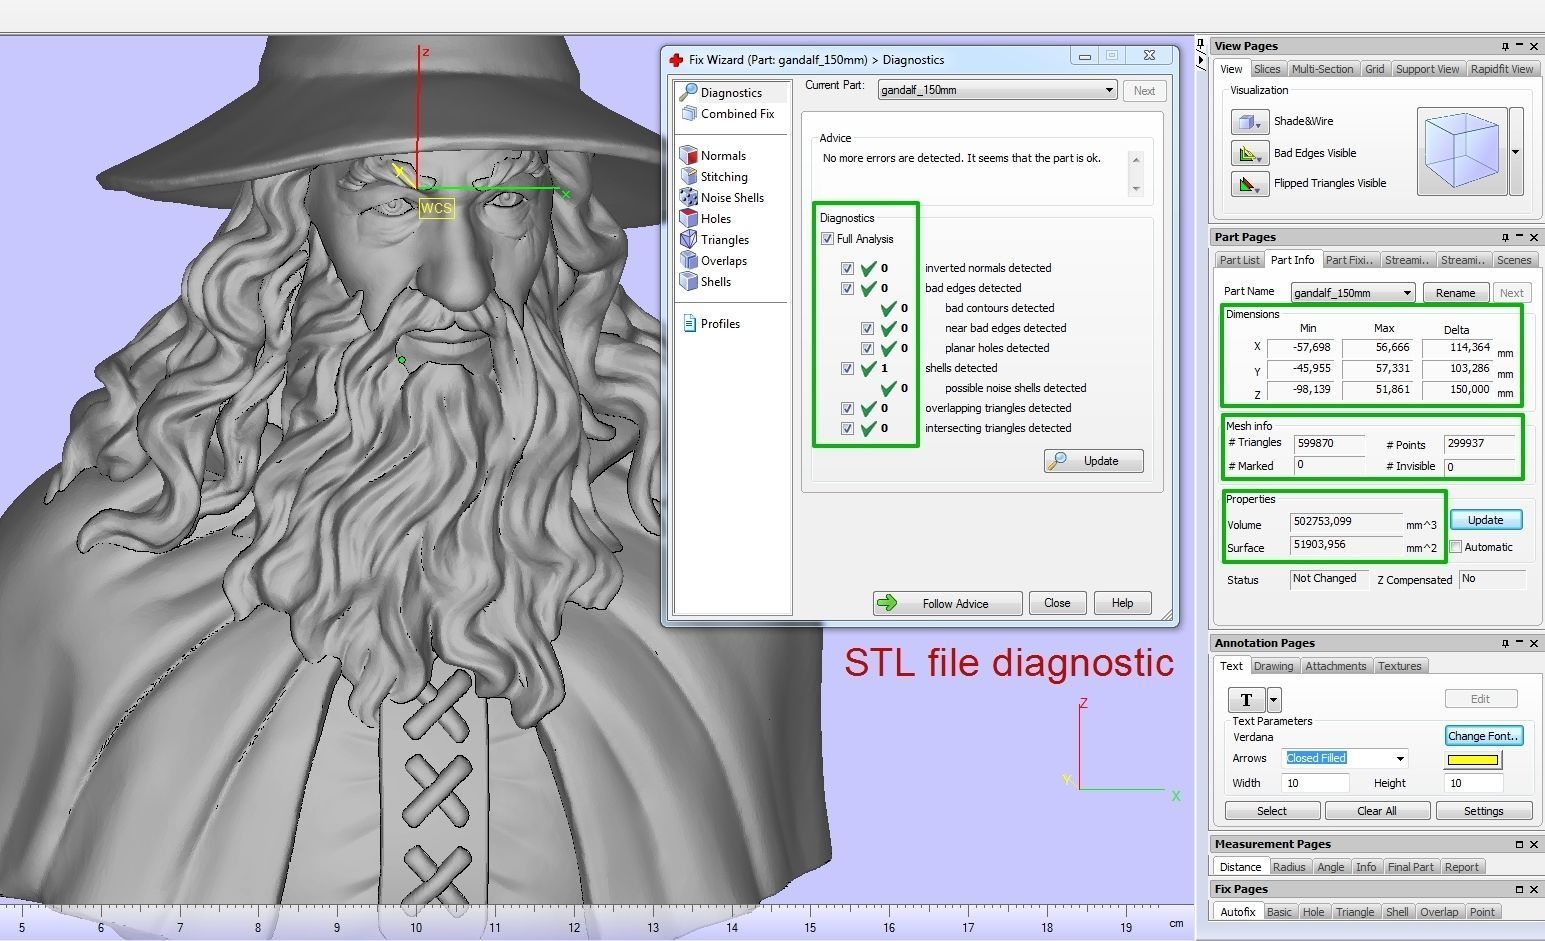This screenshot has height=941, width=1545.
Task: Open the Shade&Wire icon dropdown arrow
Action: click(x=1258, y=126)
